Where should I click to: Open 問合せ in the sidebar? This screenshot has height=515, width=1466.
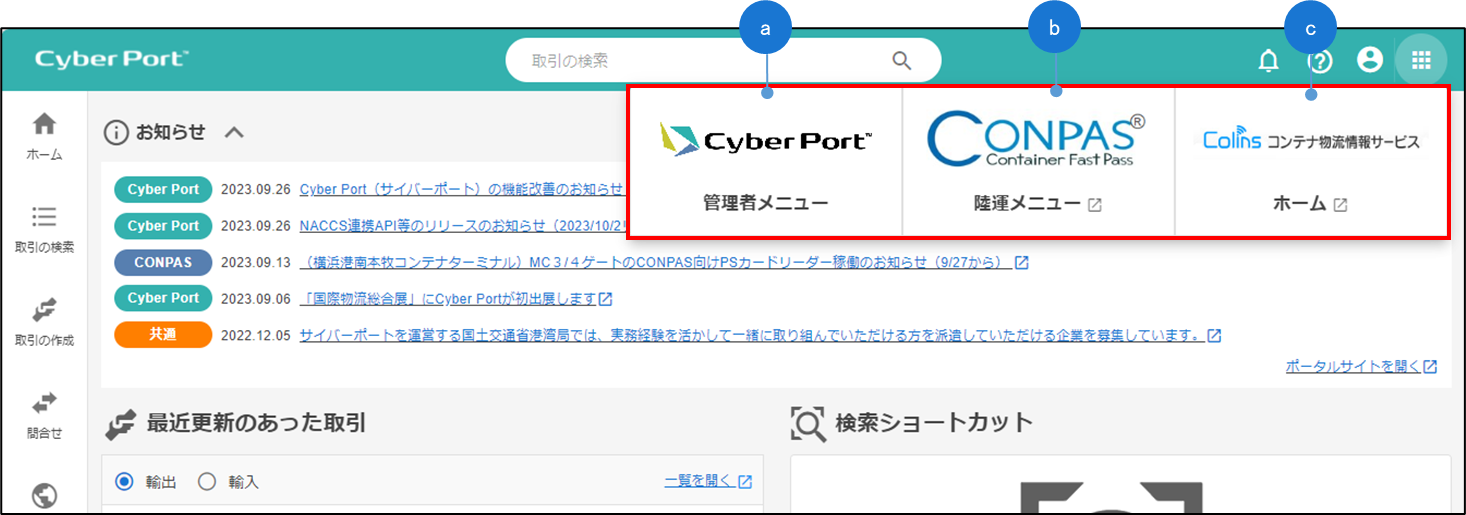[44, 414]
